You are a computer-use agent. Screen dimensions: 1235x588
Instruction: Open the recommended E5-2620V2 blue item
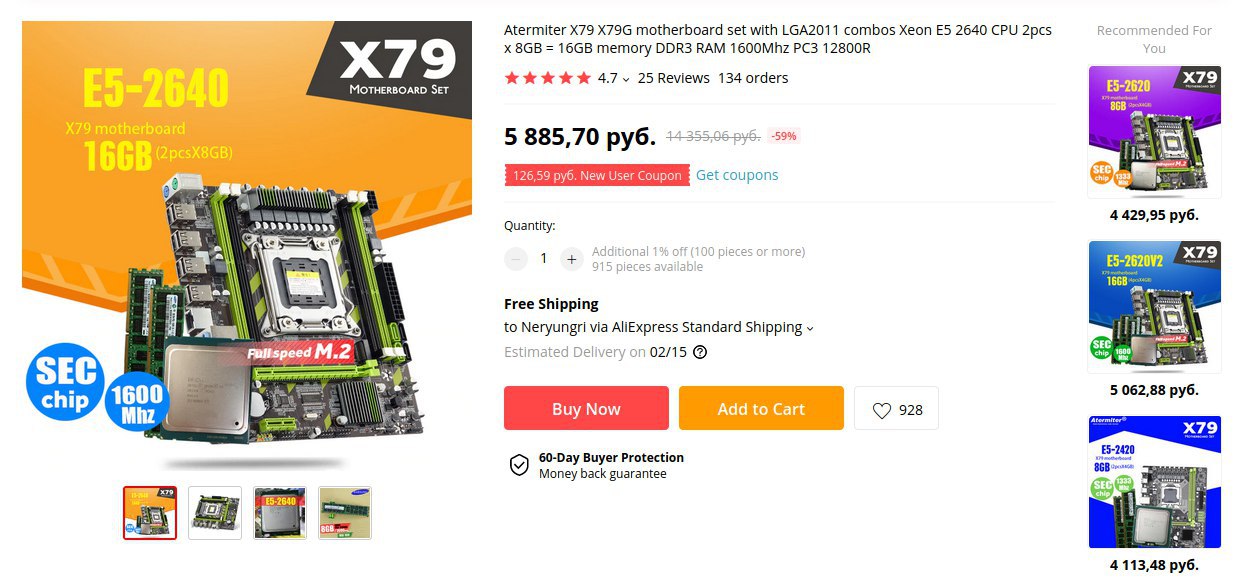tap(1154, 307)
